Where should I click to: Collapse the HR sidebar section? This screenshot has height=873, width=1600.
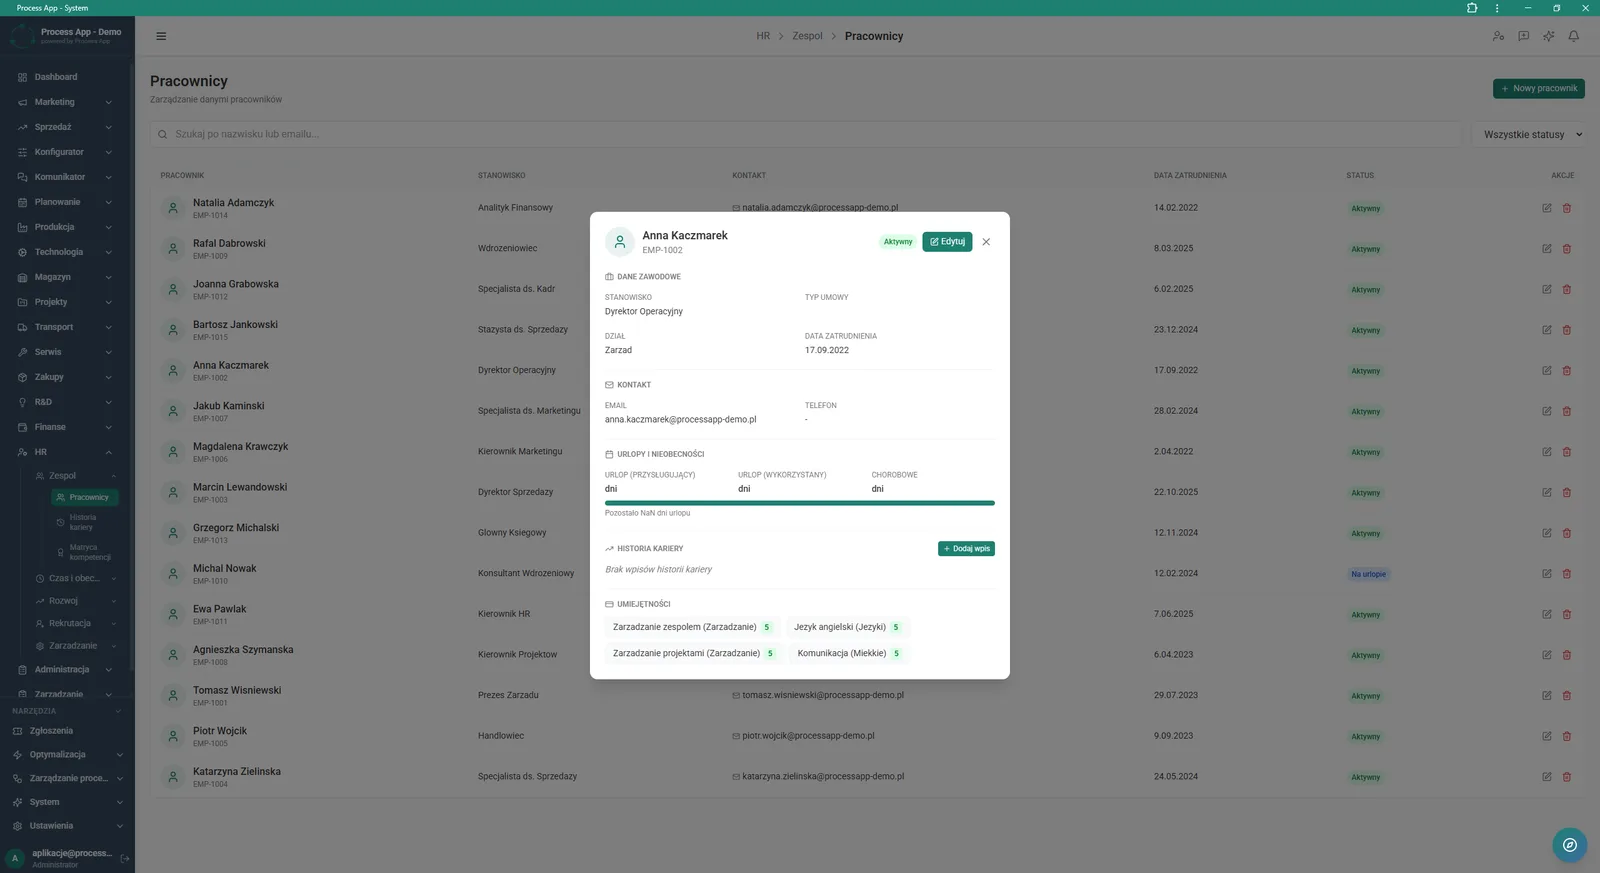point(66,452)
